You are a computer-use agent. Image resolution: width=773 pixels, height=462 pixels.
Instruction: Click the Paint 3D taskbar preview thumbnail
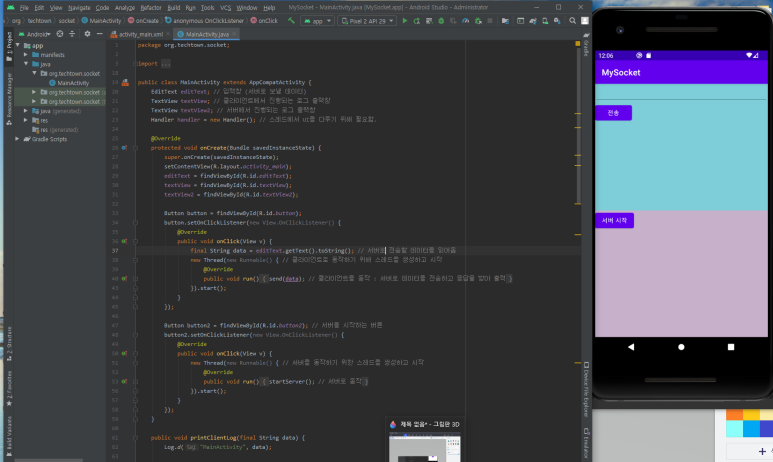point(424,447)
